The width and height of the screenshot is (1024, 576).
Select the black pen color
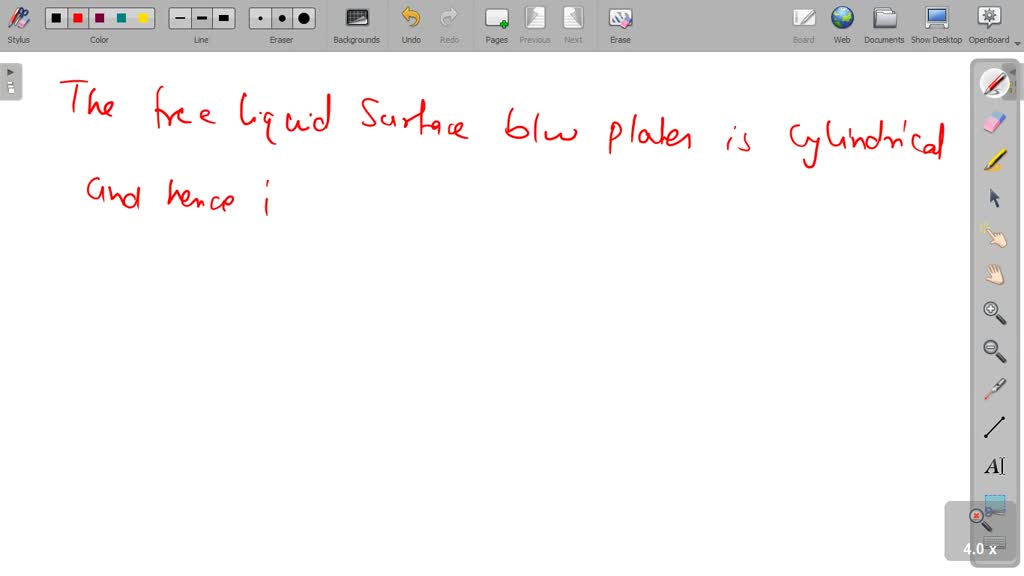(56, 18)
